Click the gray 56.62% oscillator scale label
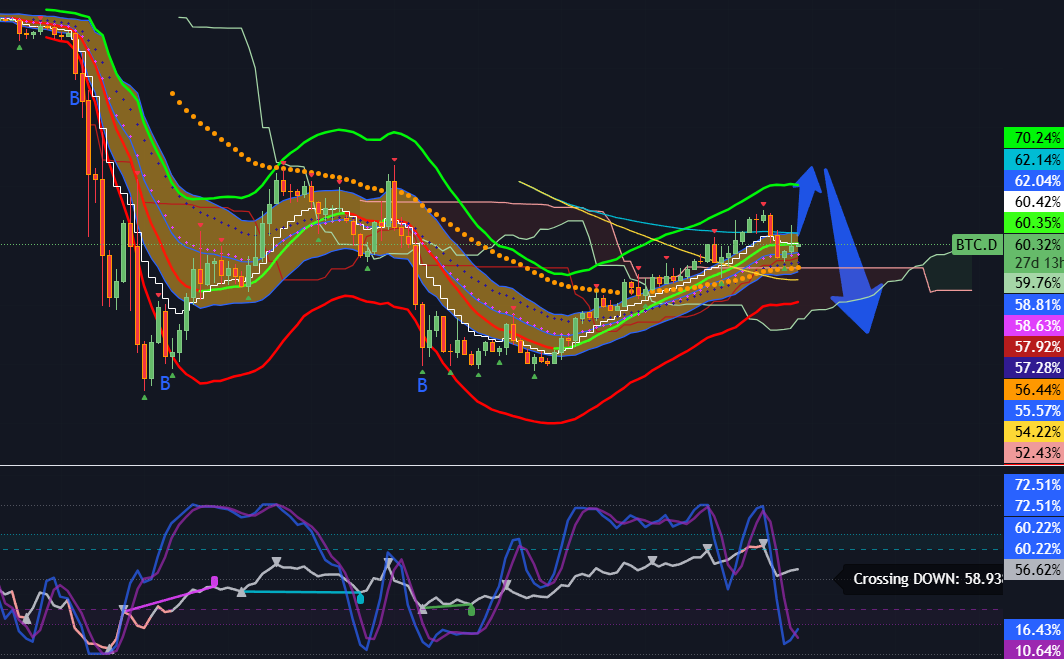1064x659 pixels. pos(1033,570)
